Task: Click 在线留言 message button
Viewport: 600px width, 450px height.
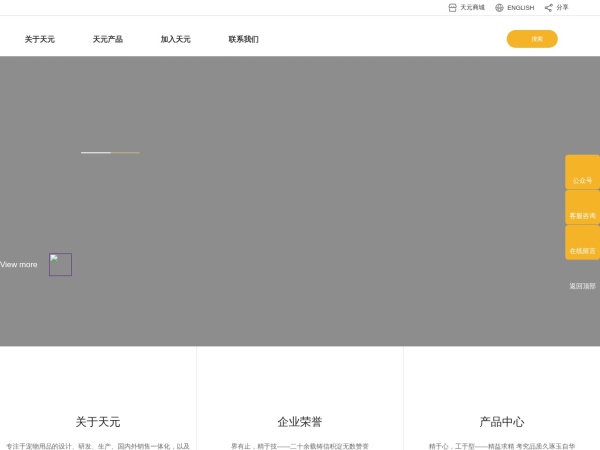Action: 582,242
